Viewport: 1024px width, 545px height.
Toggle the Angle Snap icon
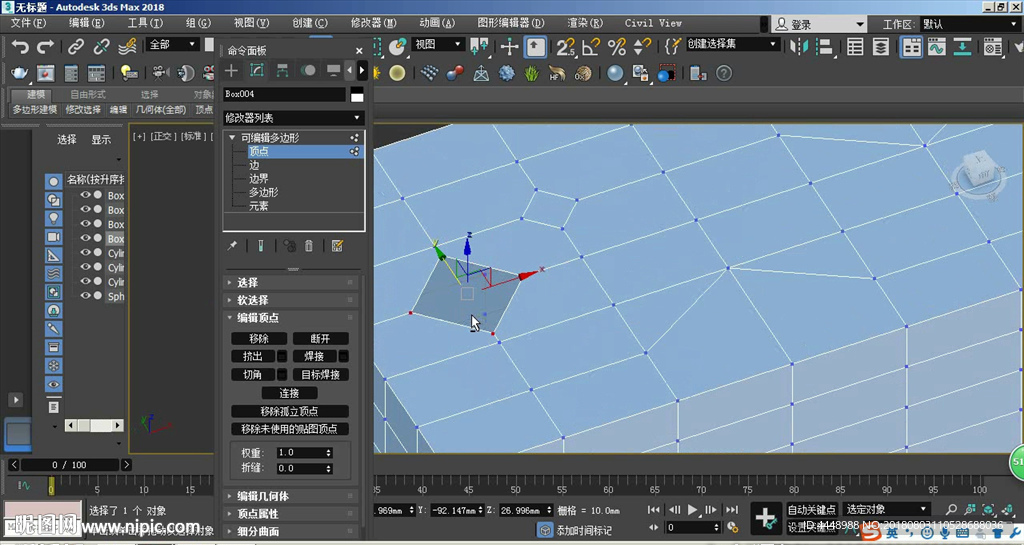coord(591,46)
